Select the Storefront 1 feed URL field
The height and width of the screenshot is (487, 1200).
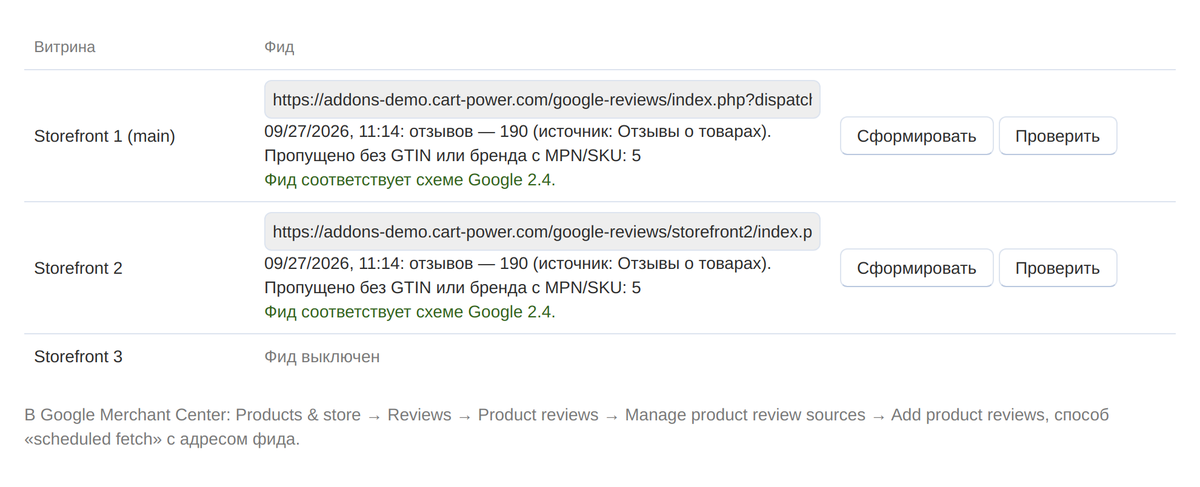click(542, 100)
